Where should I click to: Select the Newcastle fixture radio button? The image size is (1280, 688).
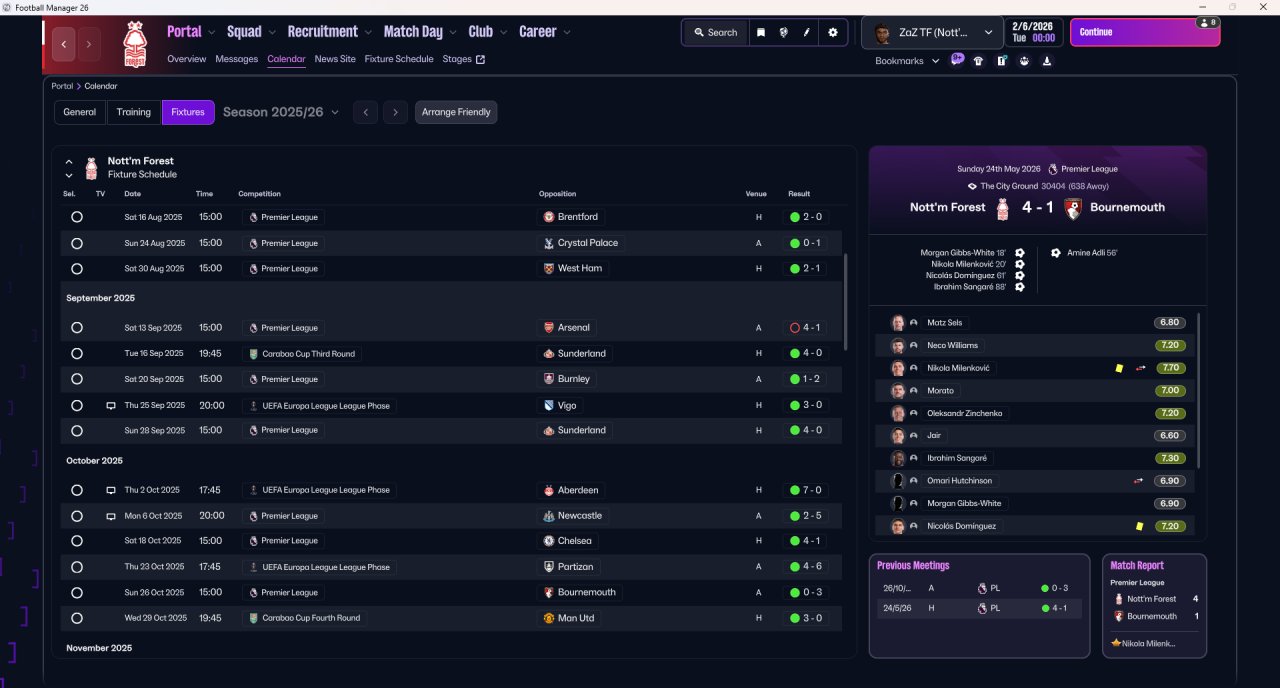[77, 516]
